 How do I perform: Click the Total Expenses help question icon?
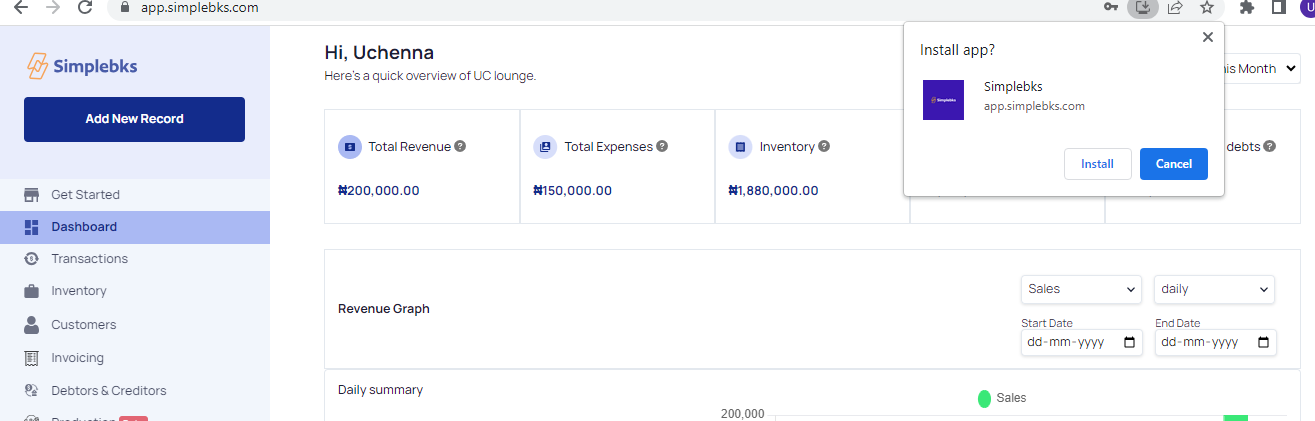662,146
